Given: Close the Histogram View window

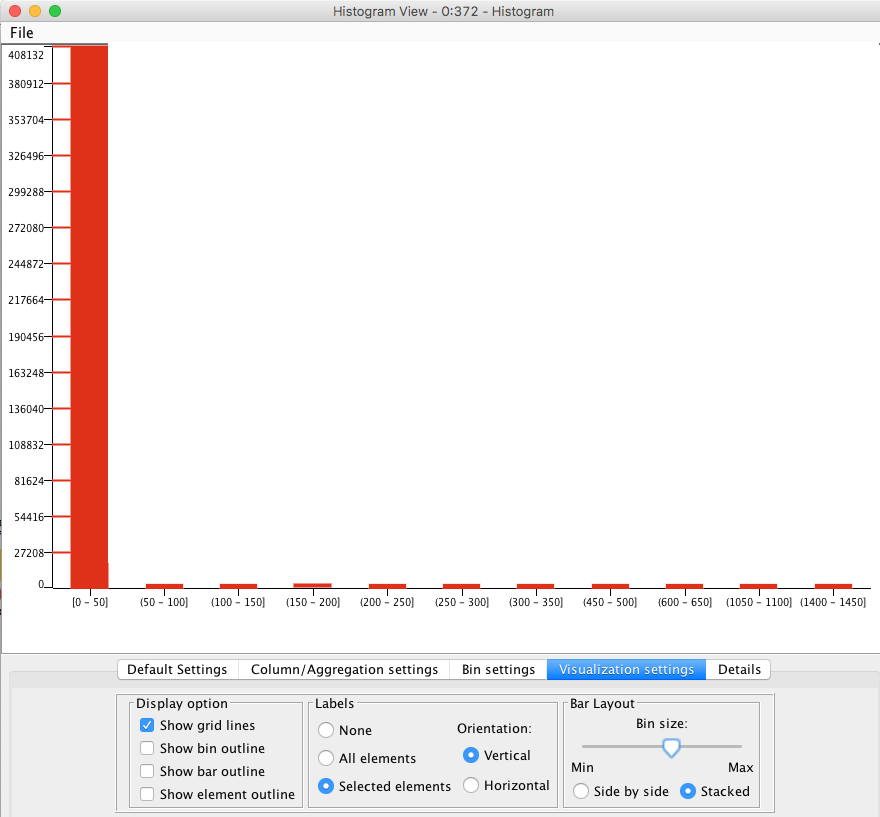Looking at the screenshot, I should coord(15,11).
